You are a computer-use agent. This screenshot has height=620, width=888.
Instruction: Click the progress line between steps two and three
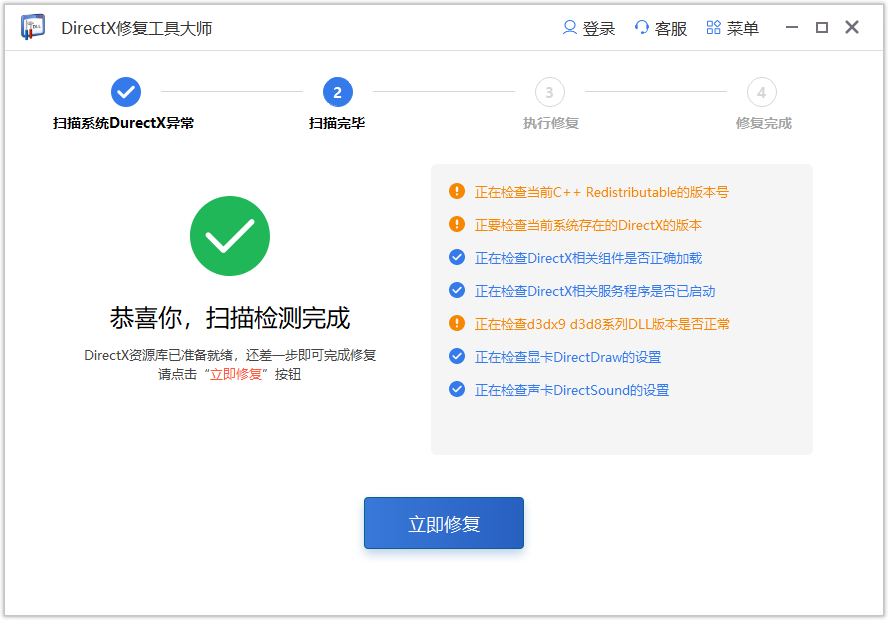(x=443, y=92)
